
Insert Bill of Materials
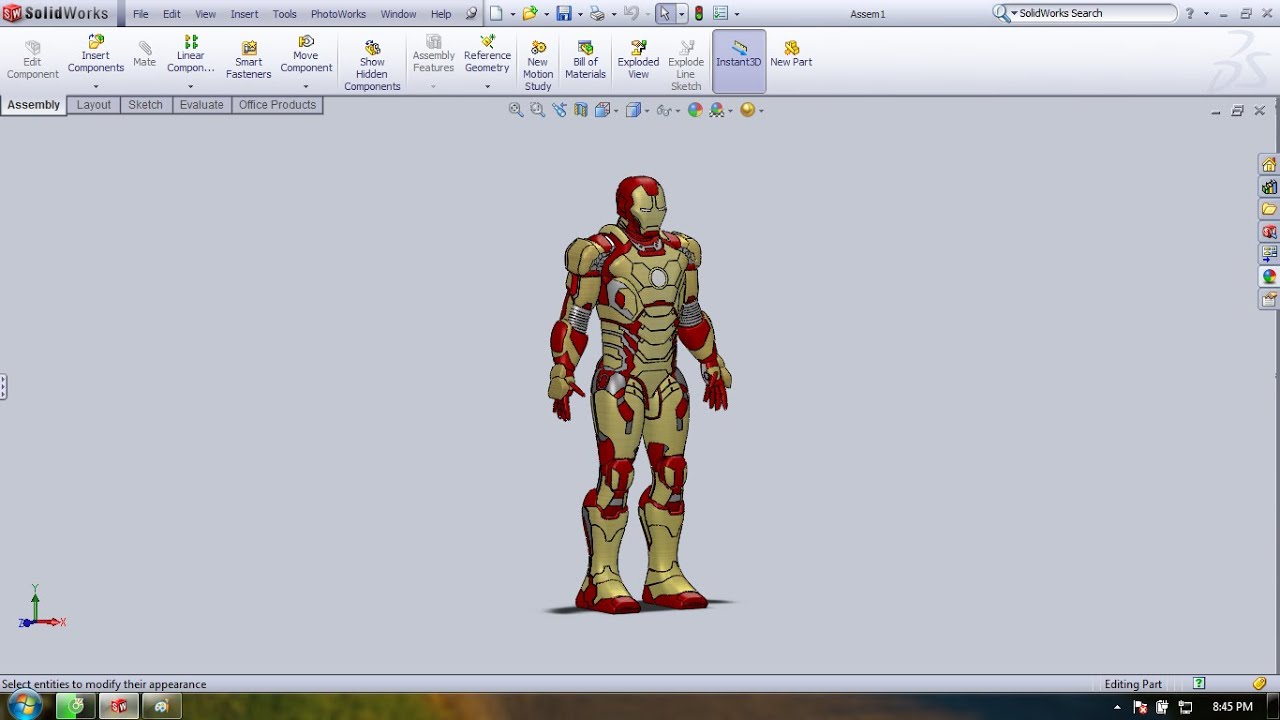[x=586, y=61]
